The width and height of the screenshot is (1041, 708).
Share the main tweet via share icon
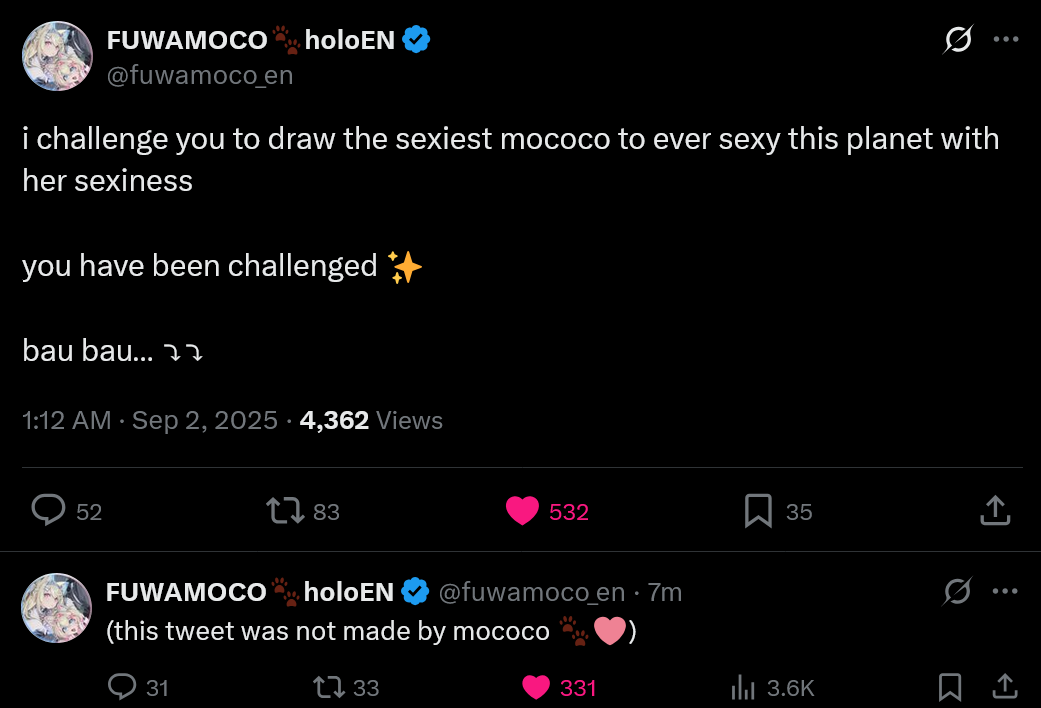[994, 511]
